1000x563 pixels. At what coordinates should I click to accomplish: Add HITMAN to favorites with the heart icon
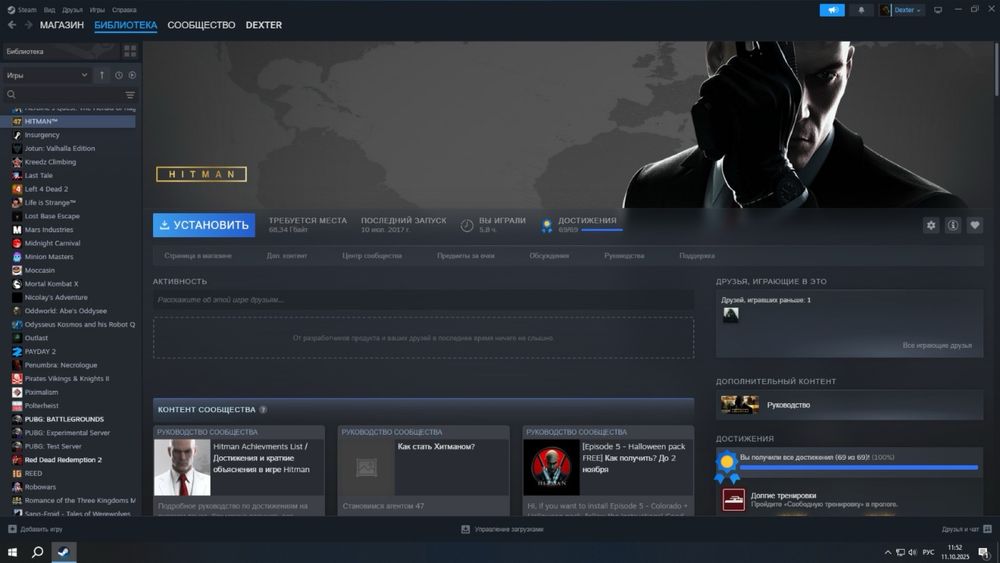click(974, 225)
